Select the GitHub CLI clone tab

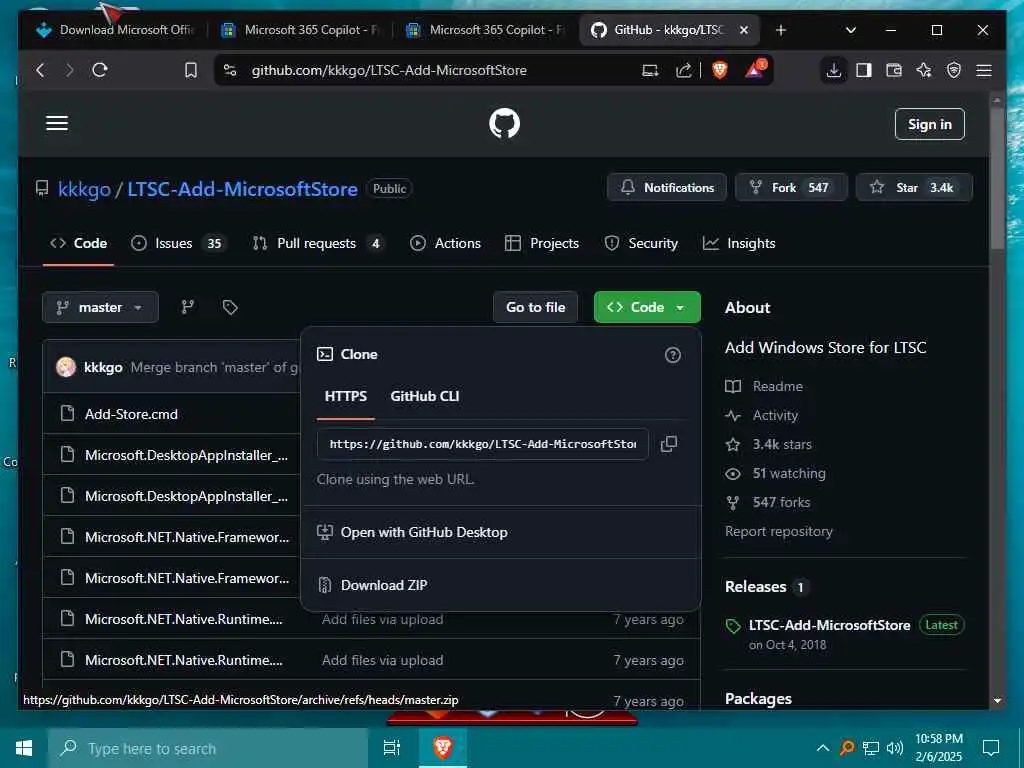click(424, 396)
